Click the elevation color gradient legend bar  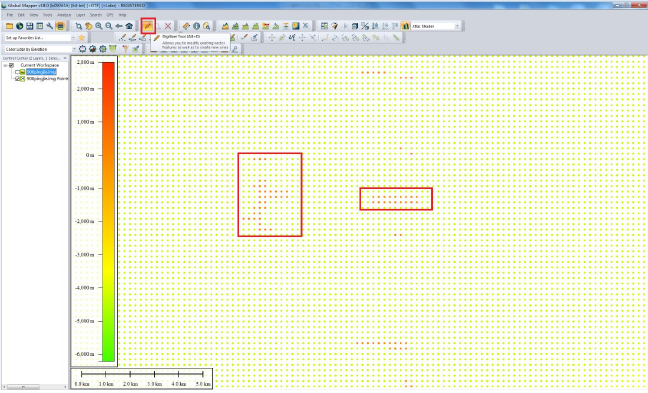click(x=108, y=212)
